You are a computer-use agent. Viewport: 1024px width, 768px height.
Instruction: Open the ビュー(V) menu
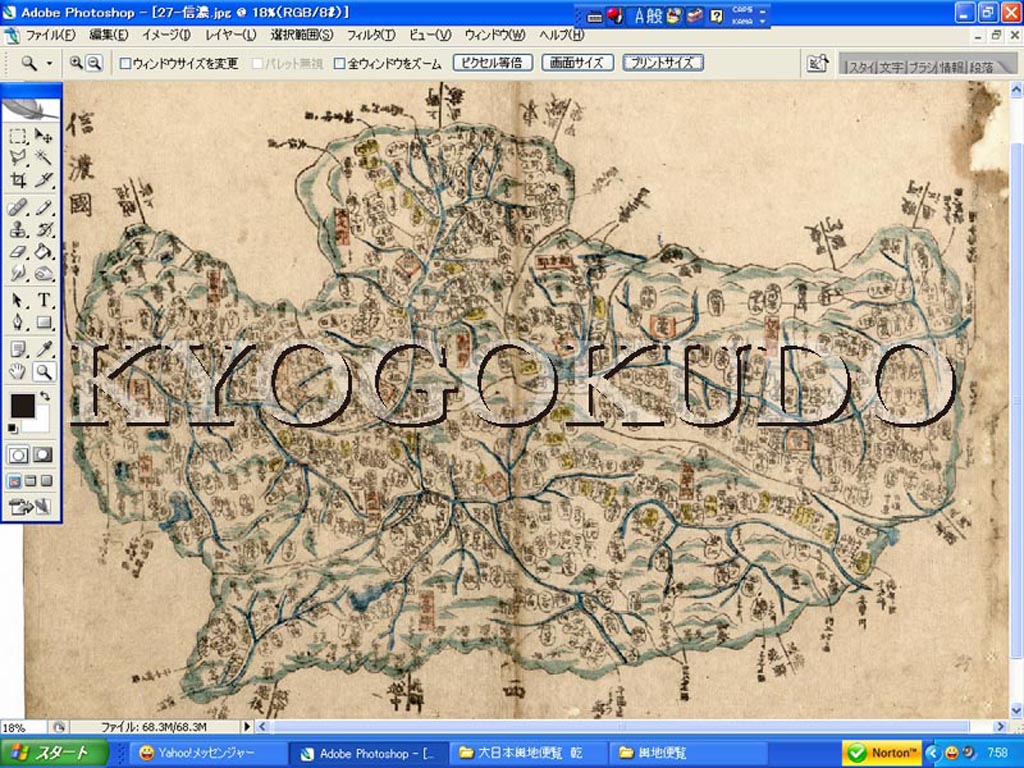(x=430, y=35)
